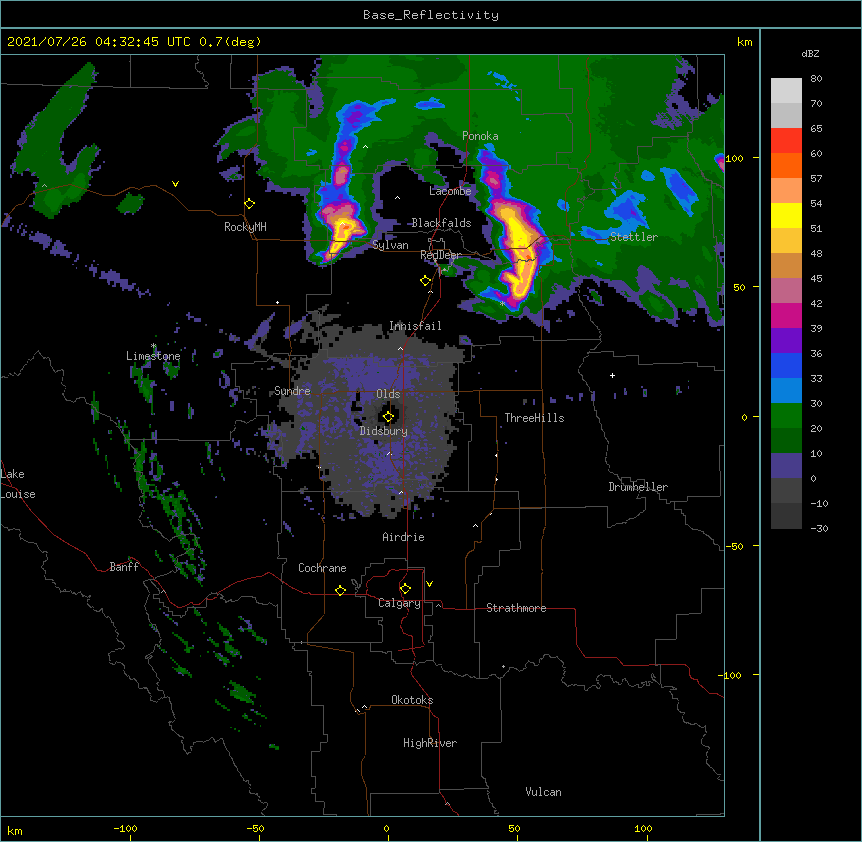Pick the orange 57-60 dBZ legend swatch
The width and height of the screenshot is (862, 842).
click(786, 166)
